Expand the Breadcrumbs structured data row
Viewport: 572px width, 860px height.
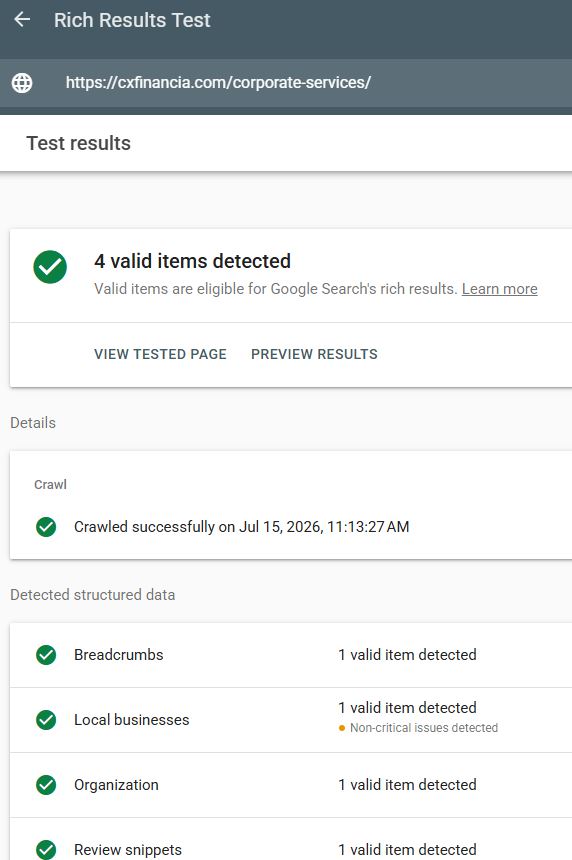pos(291,655)
